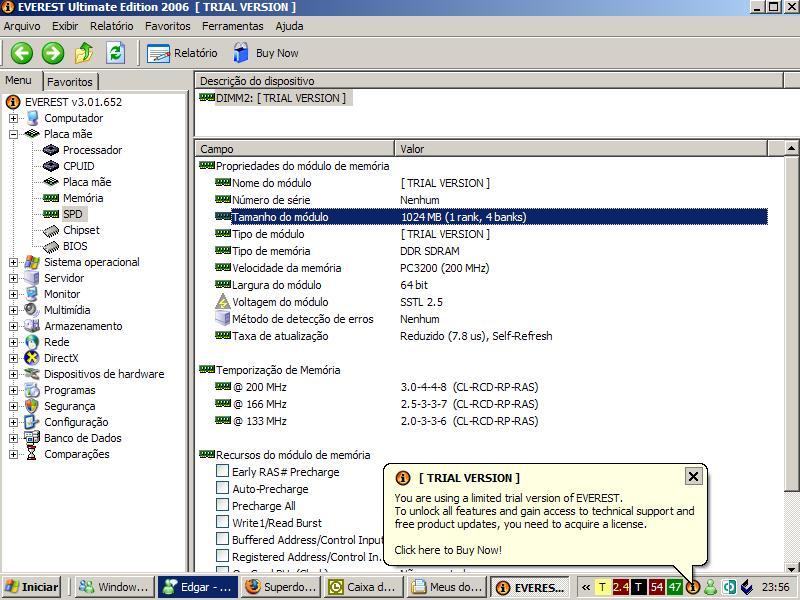Click the Dispositivos de hardware icon
This screenshot has height=600, width=800.
pyautogui.click(x=32, y=374)
